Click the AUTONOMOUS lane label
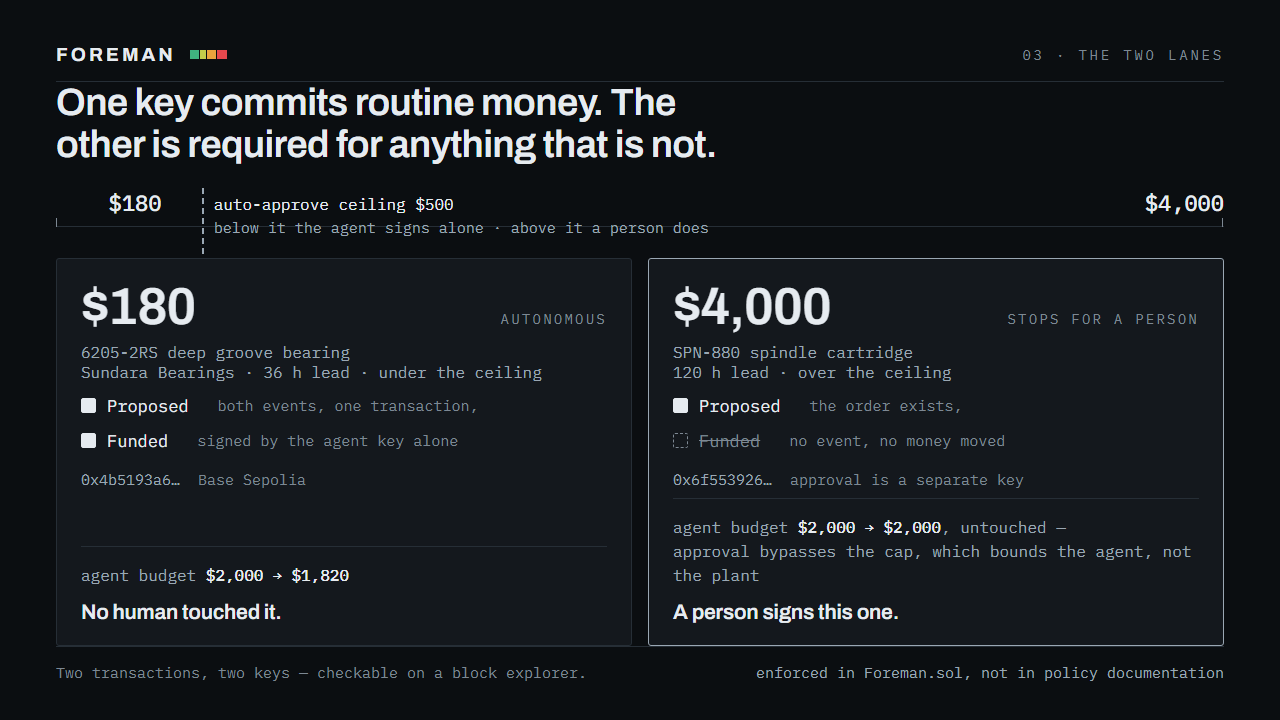 coord(553,319)
